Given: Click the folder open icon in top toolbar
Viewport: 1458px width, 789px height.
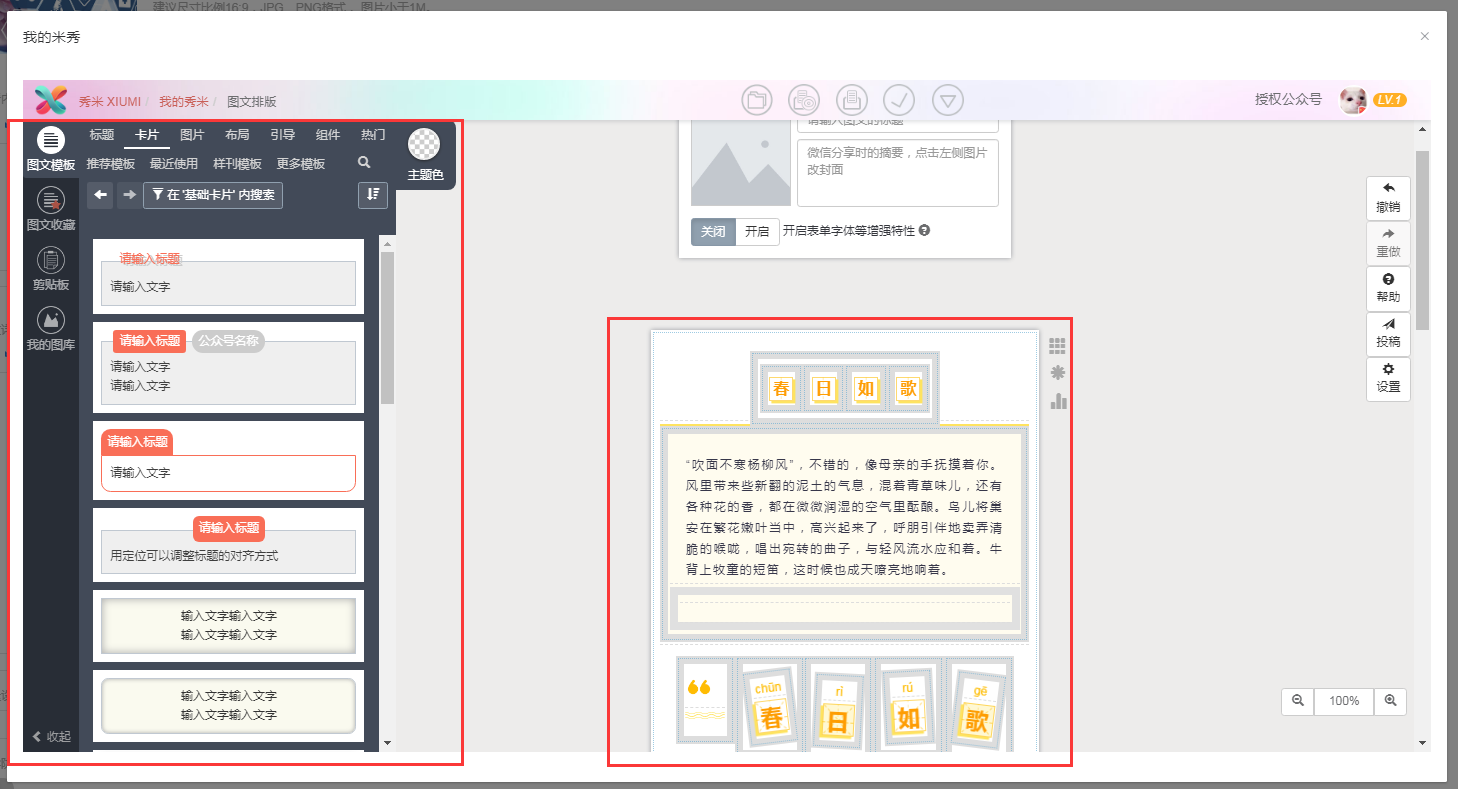Looking at the screenshot, I should (757, 99).
